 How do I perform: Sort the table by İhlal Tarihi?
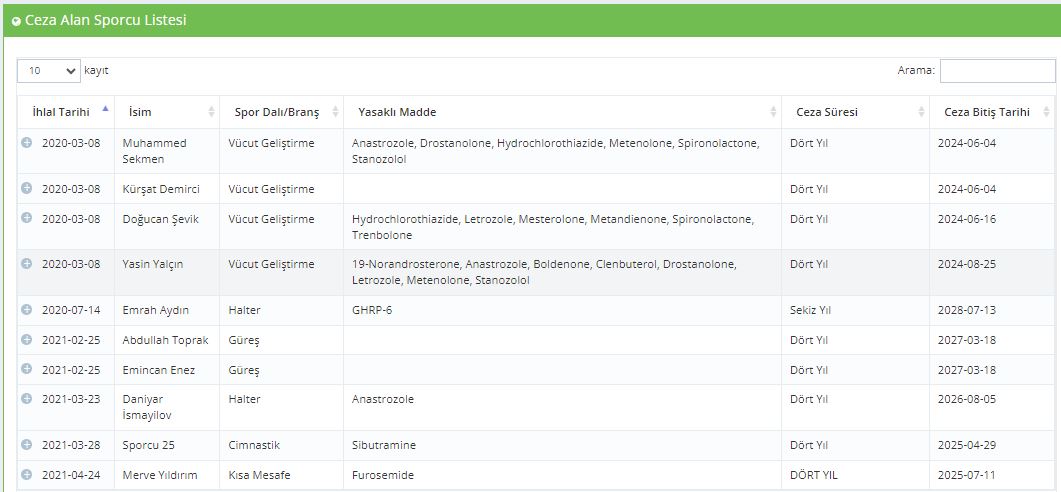coord(66,112)
